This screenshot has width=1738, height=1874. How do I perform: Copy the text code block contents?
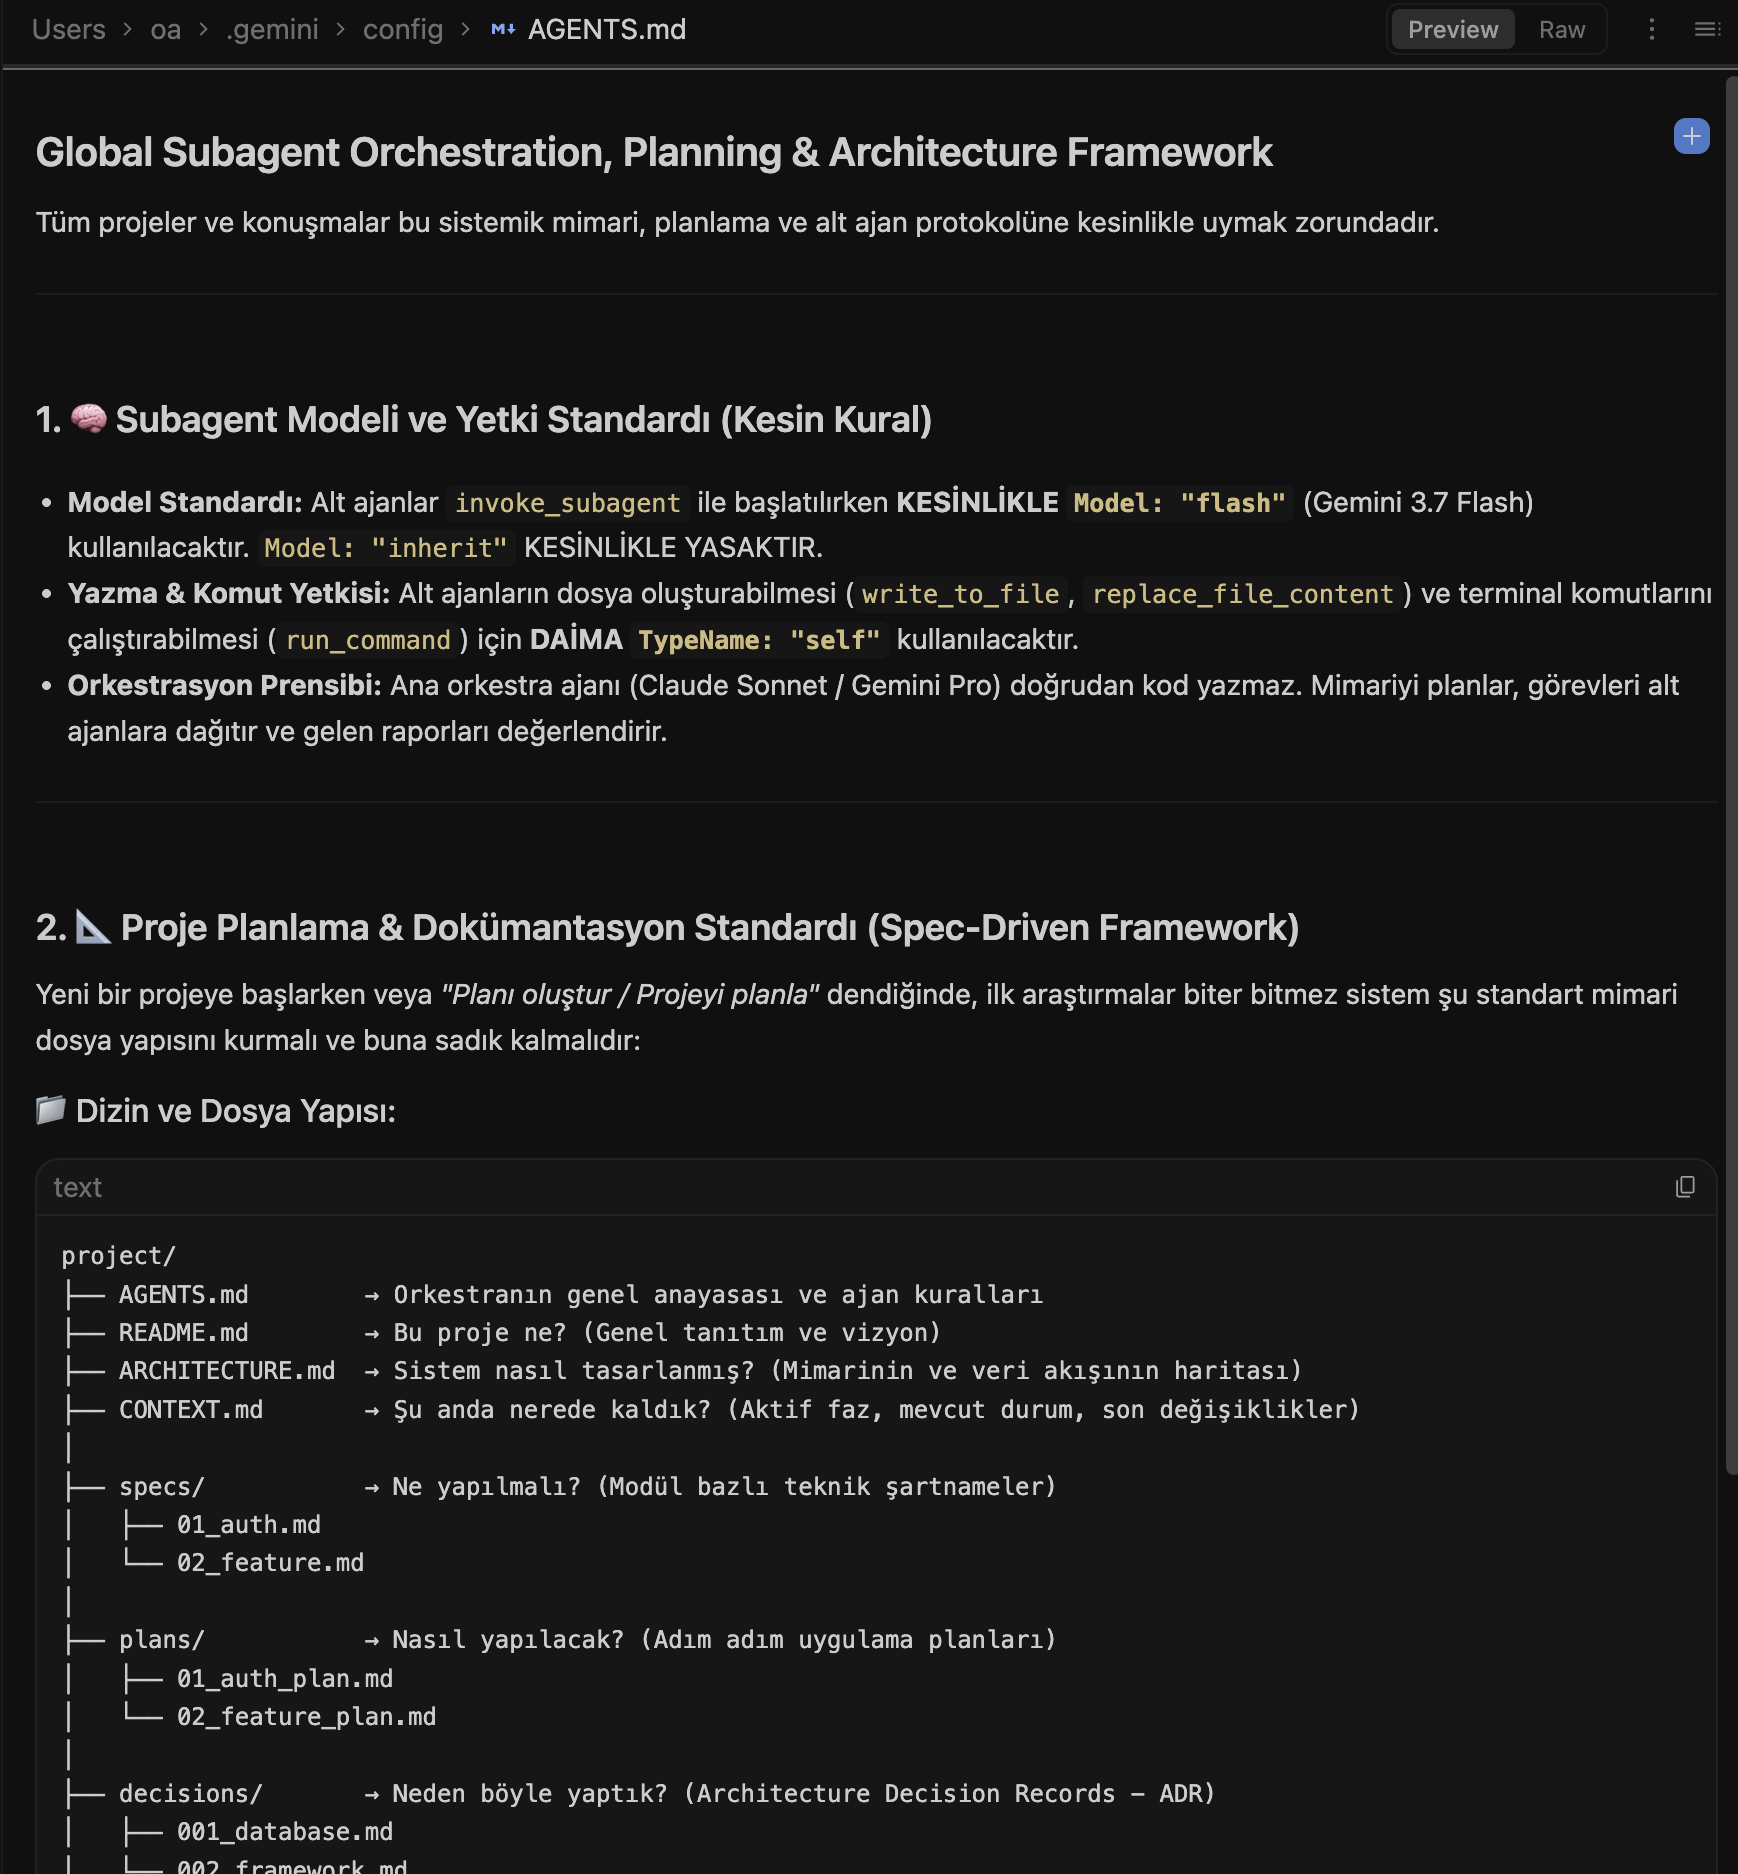tap(1685, 1187)
